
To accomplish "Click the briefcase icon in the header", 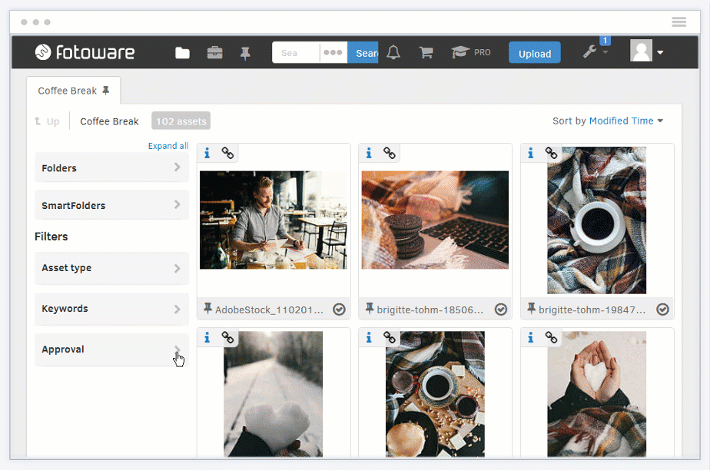I will pos(214,53).
